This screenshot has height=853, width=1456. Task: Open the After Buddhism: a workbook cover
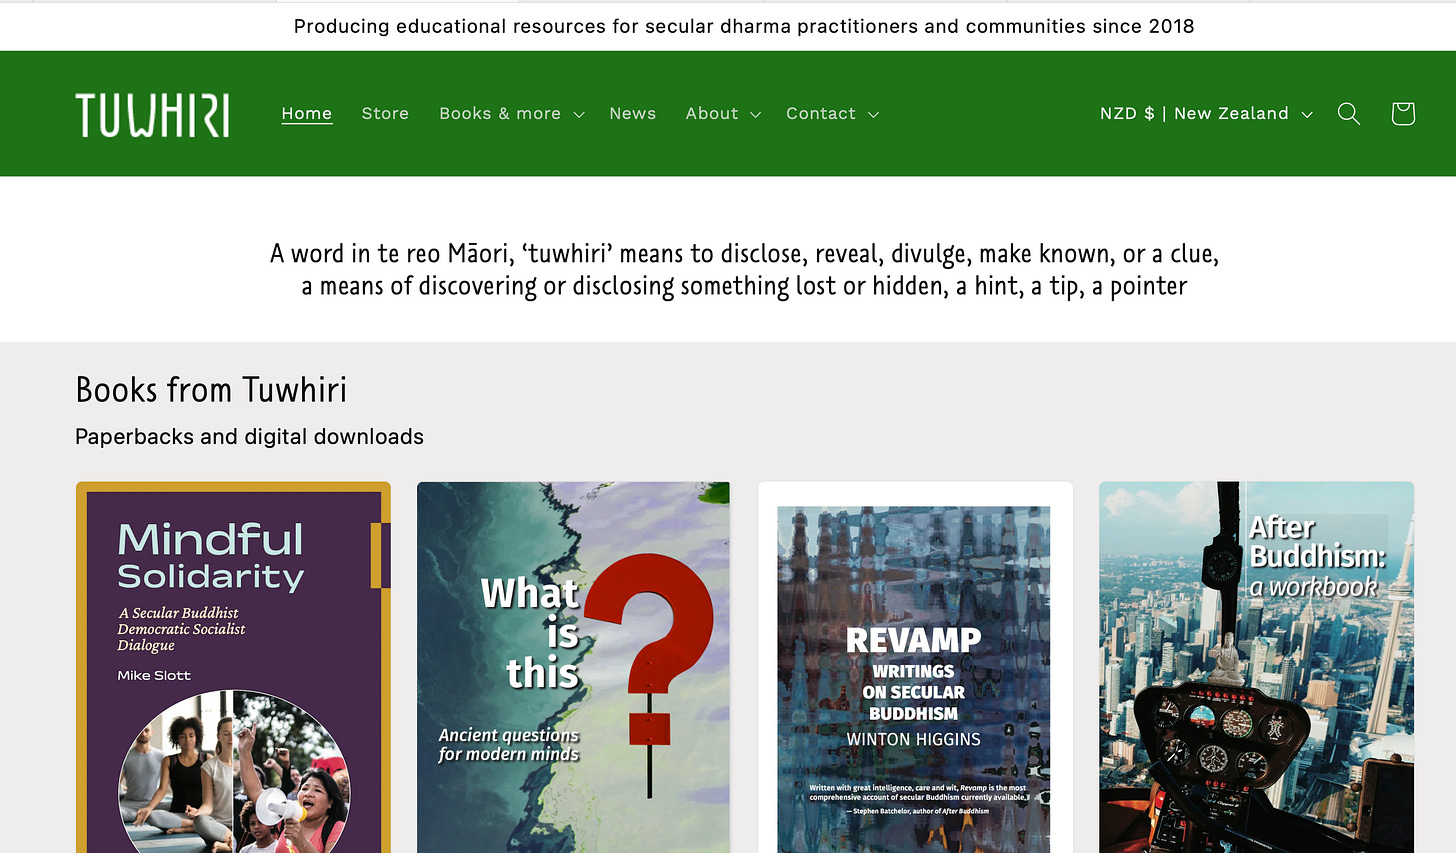pyautogui.click(x=1256, y=667)
